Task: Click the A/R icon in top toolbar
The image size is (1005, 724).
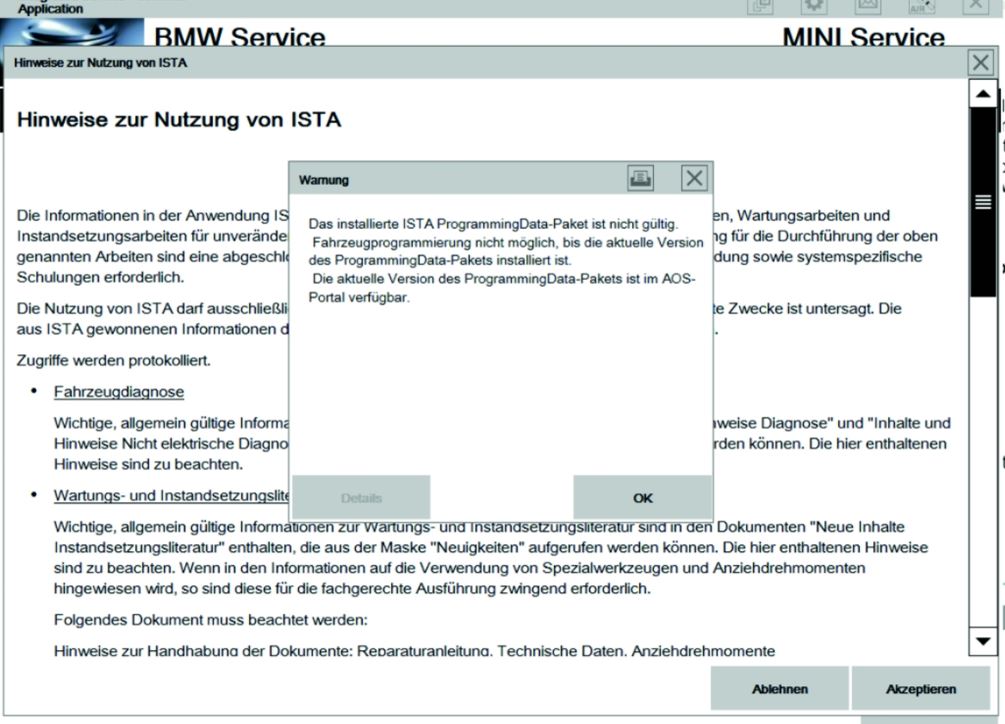Action: 922,7
